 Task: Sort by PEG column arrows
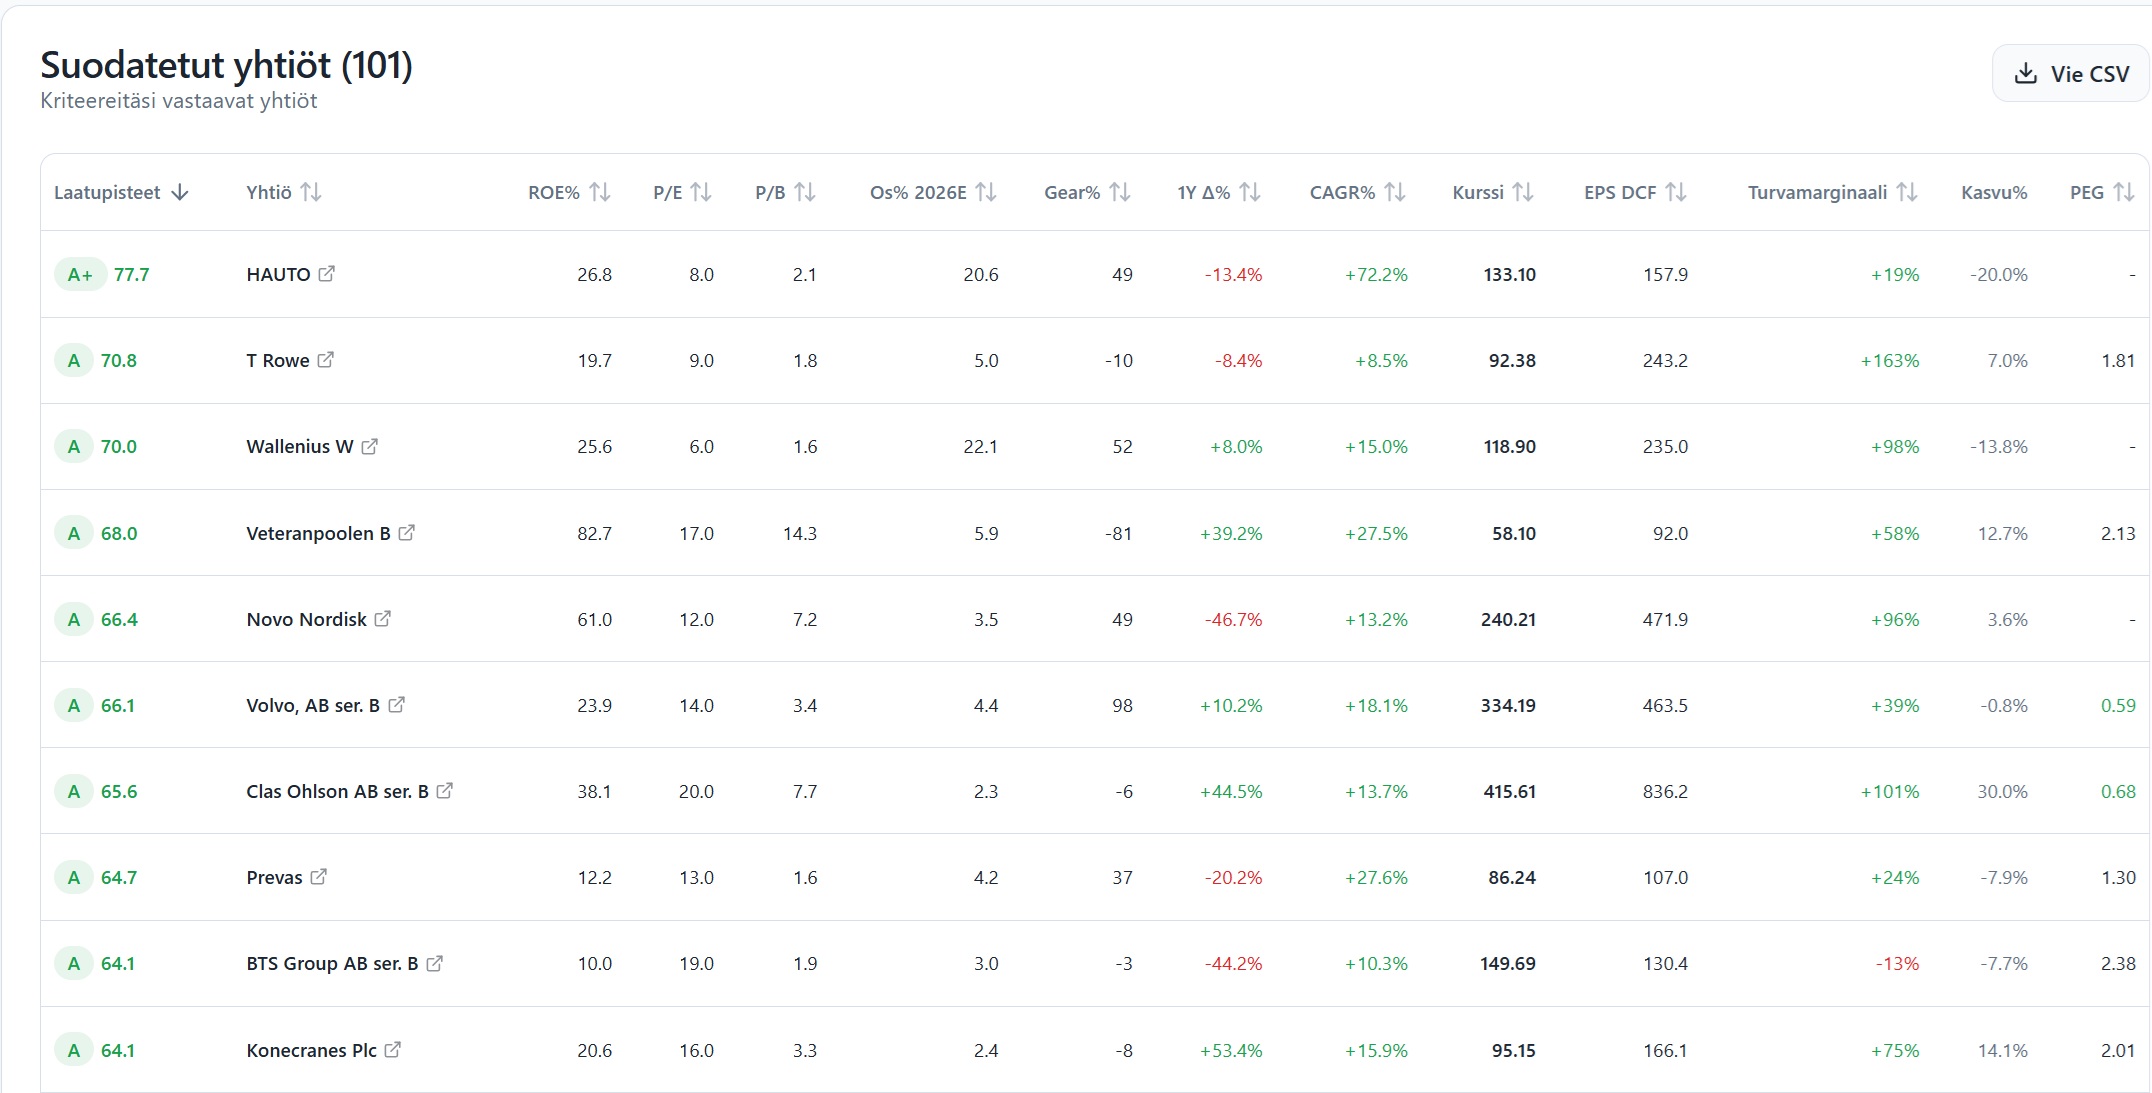2124,192
